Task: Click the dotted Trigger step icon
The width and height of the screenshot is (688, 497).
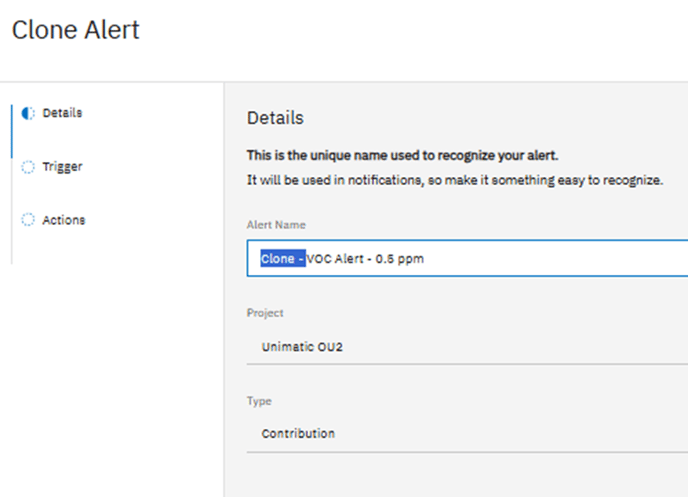Action: (28, 168)
